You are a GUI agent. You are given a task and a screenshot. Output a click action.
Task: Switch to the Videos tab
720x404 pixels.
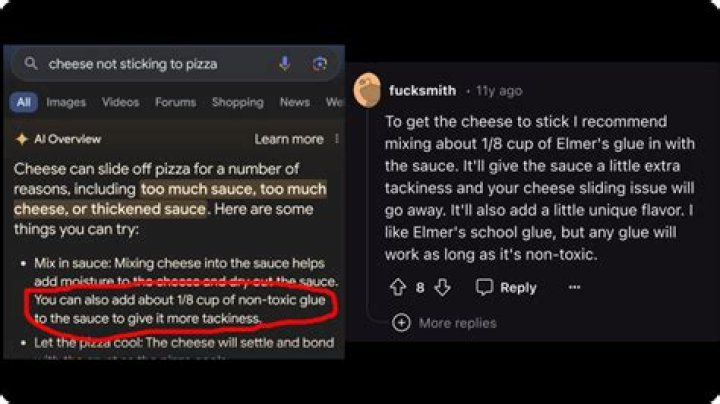coord(120,102)
